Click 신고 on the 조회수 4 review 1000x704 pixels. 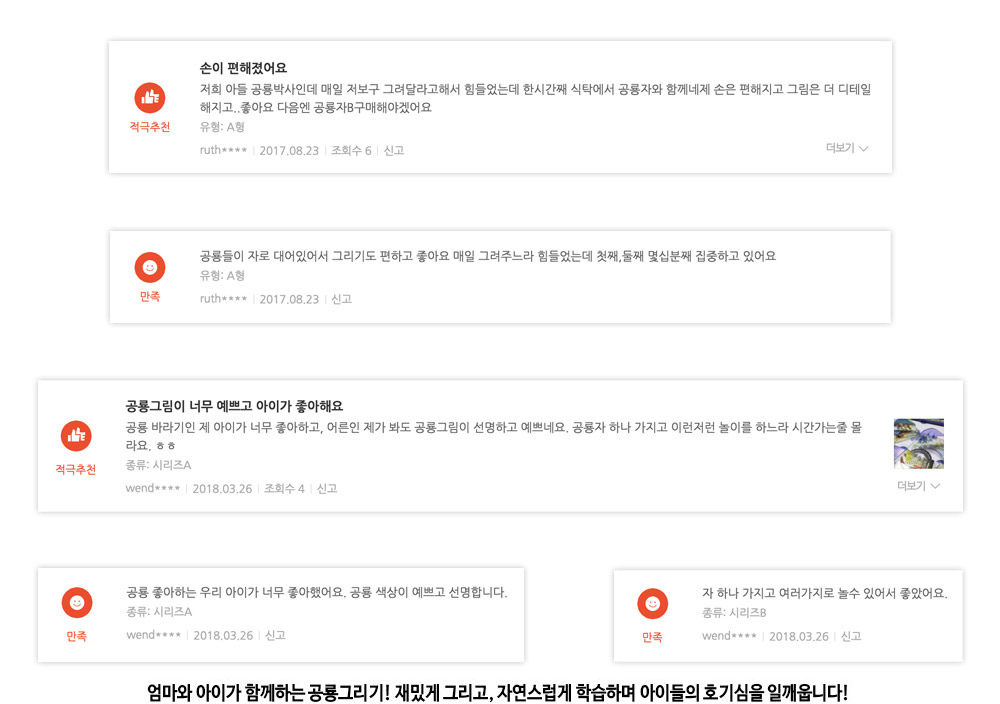327,488
